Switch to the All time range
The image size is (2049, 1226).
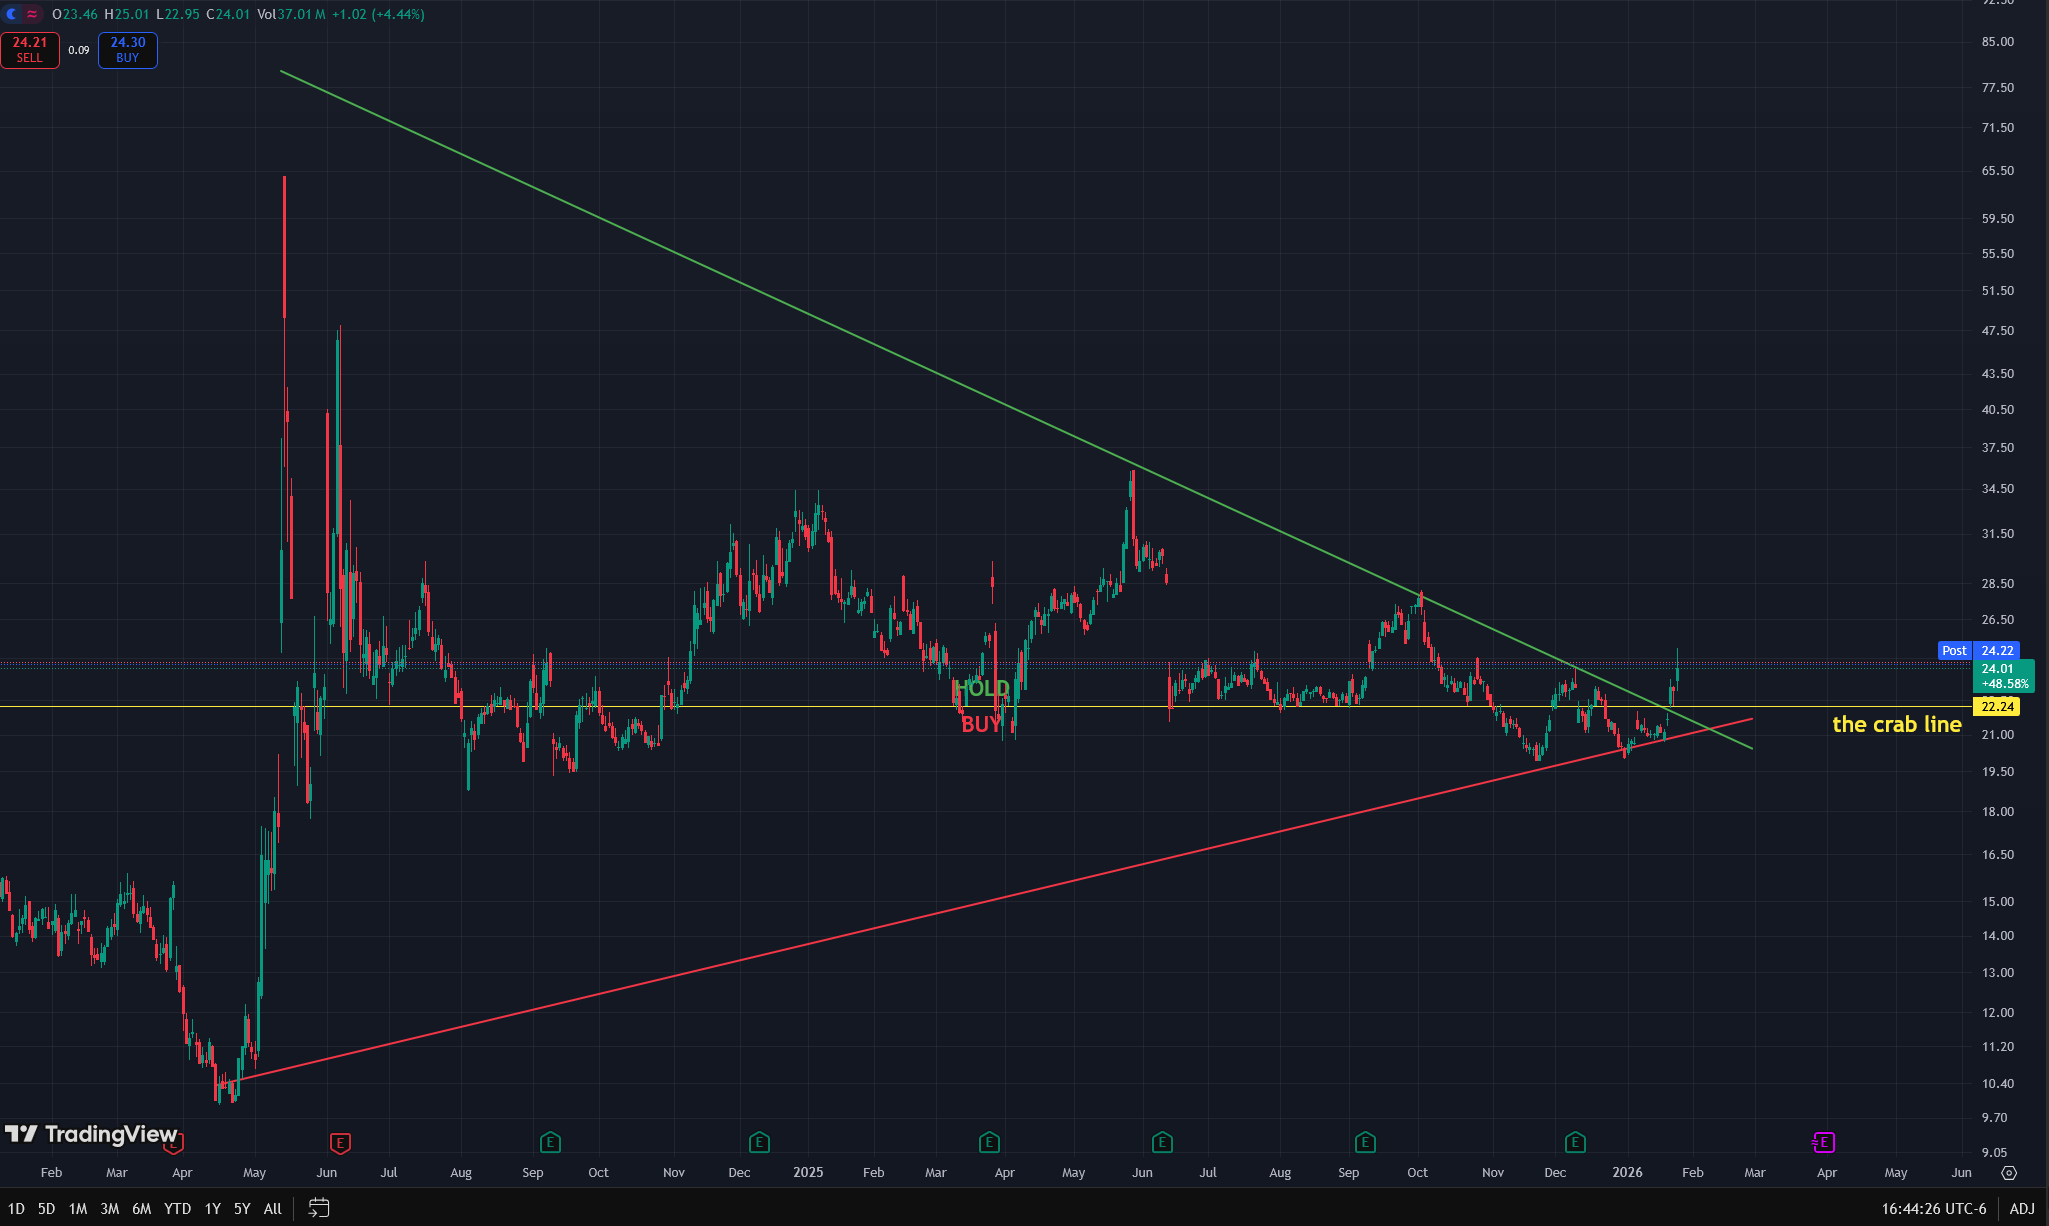click(272, 1209)
